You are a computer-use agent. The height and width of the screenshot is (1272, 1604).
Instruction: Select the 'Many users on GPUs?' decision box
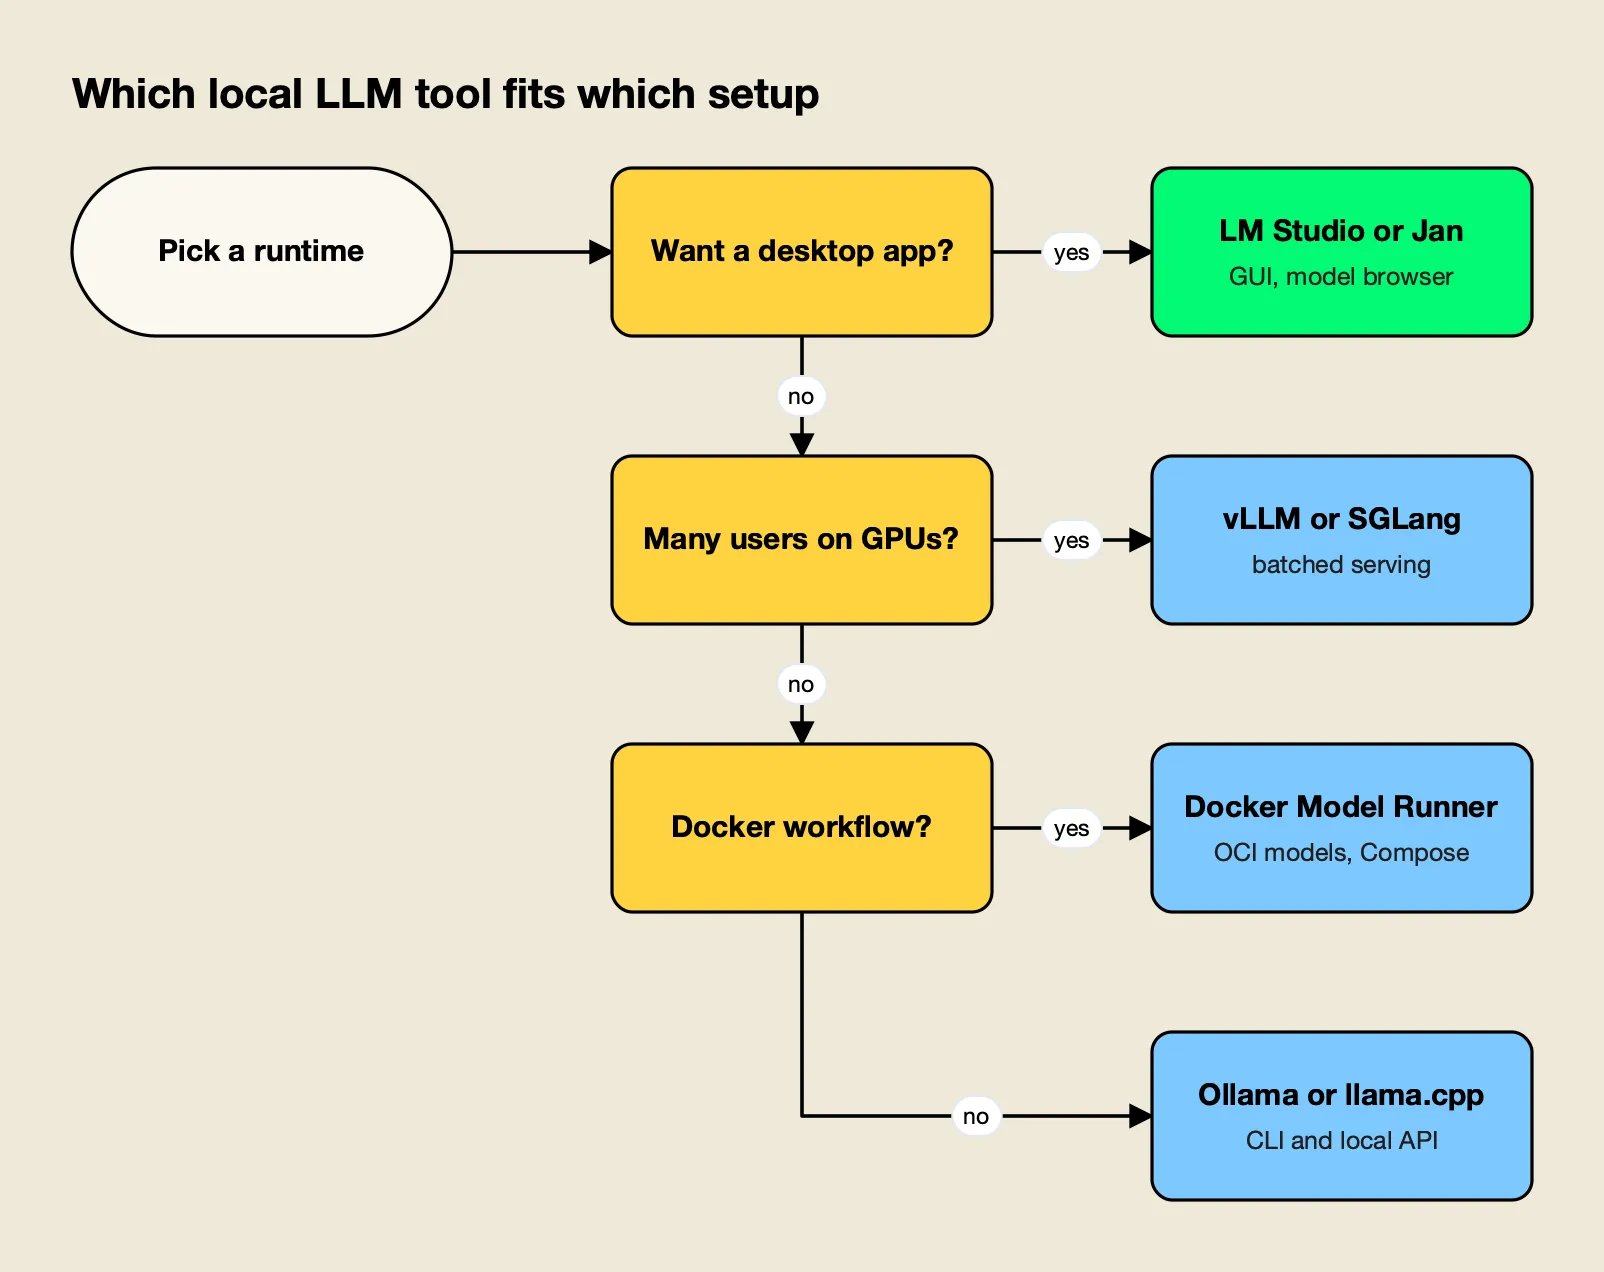pos(802,540)
